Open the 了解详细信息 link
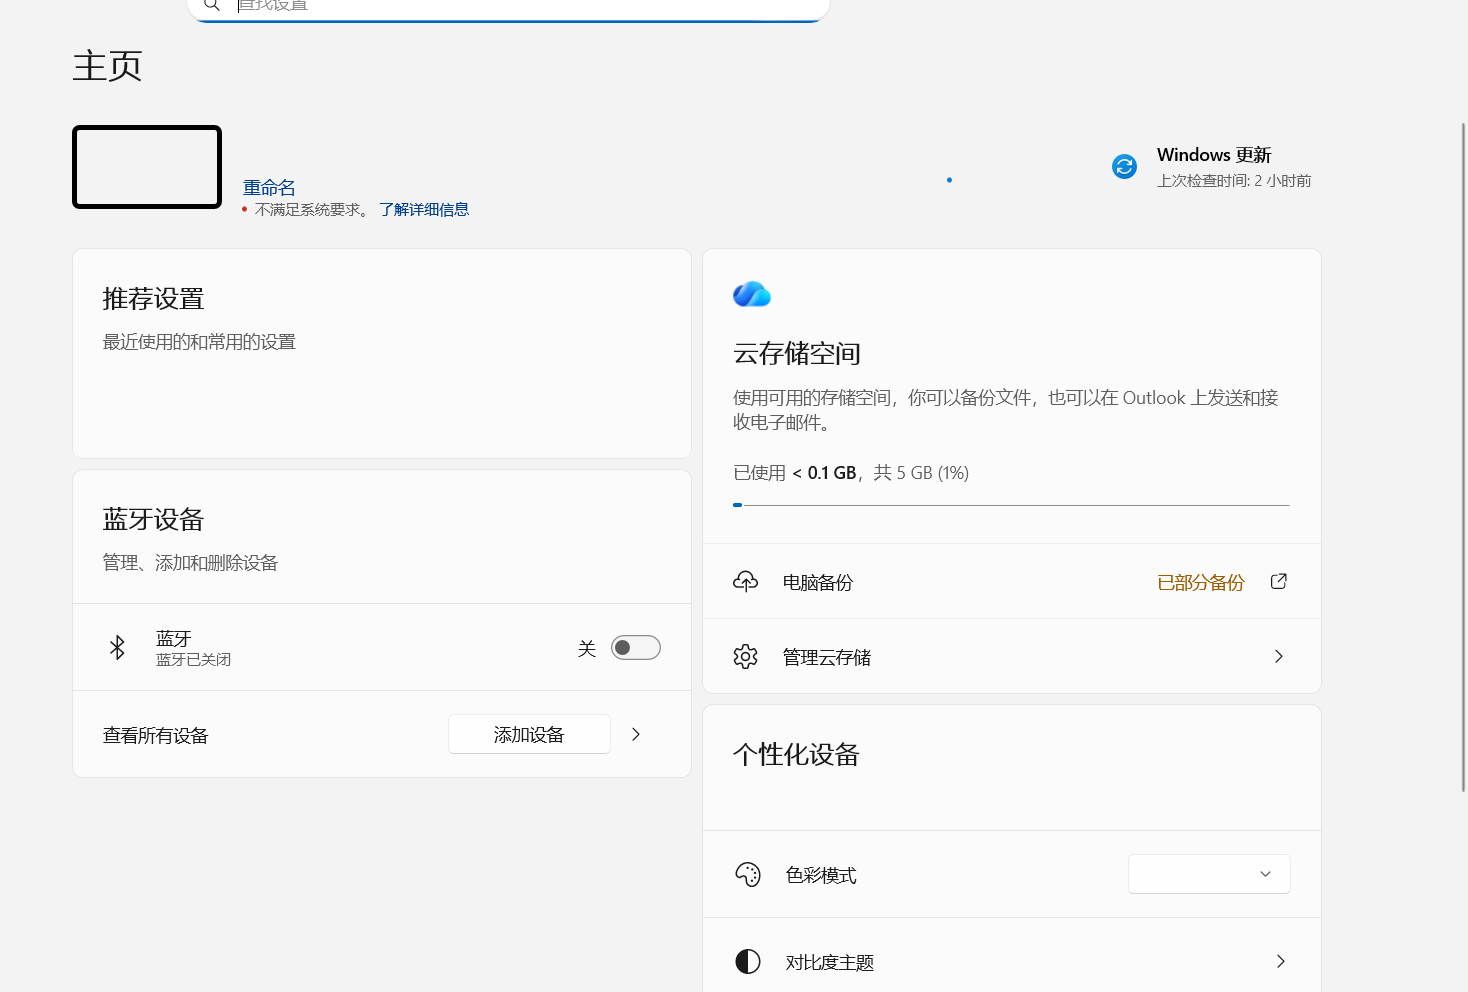 pos(424,209)
